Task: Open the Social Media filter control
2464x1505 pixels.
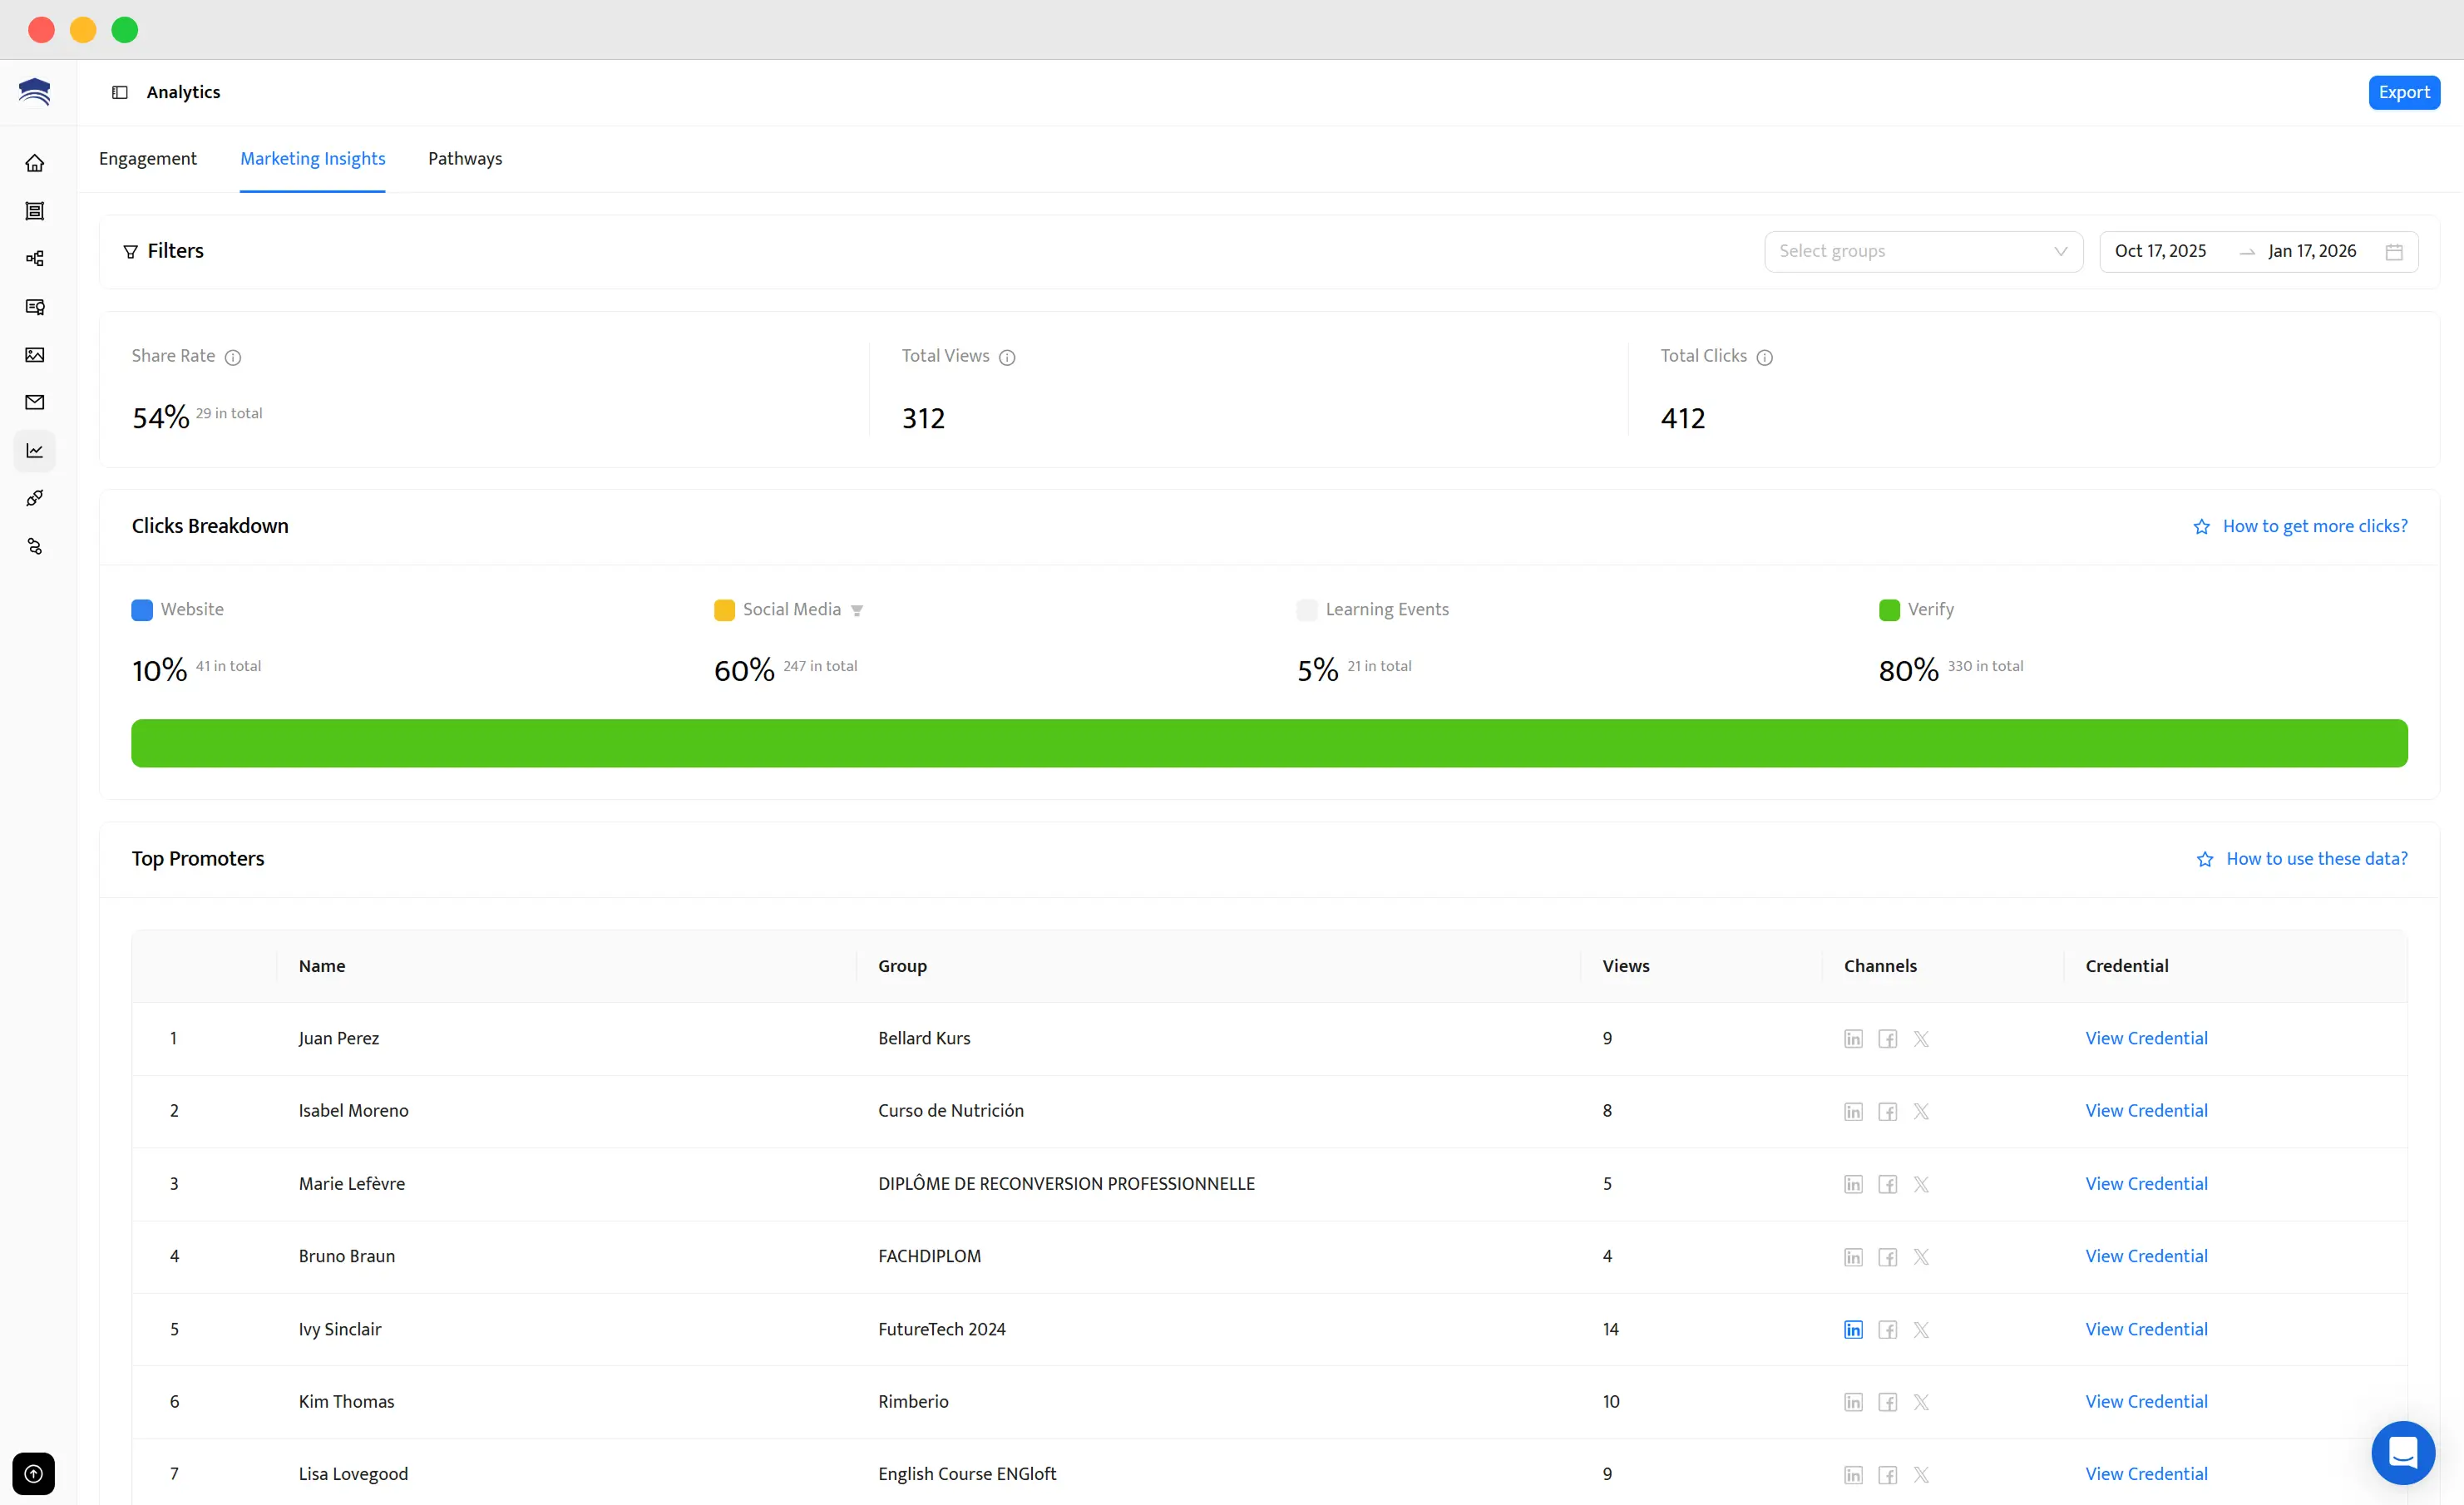Action: click(858, 610)
